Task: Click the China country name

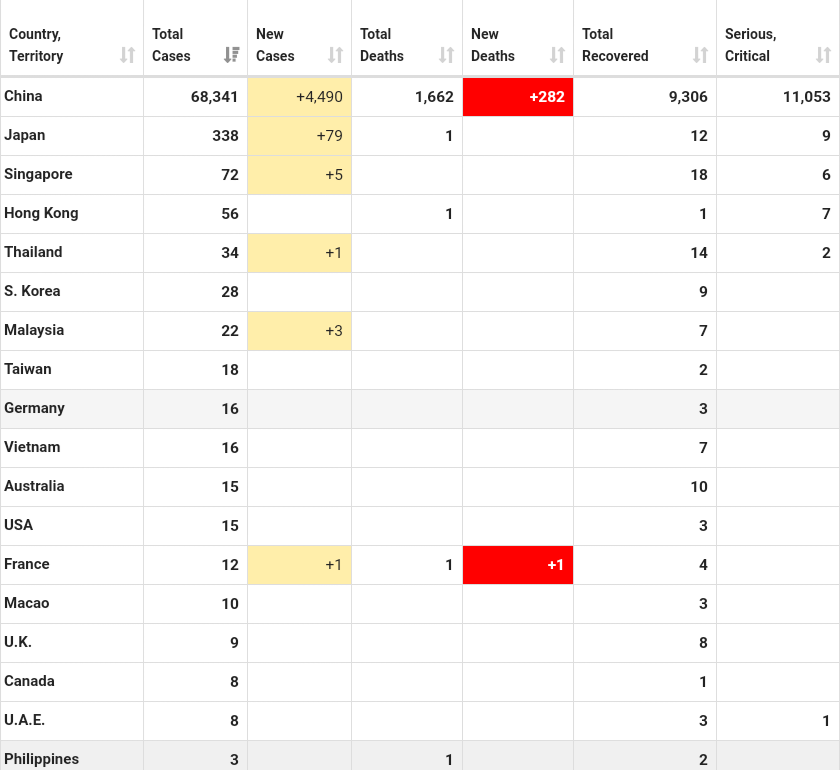Action: pyautogui.click(x=23, y=96)
